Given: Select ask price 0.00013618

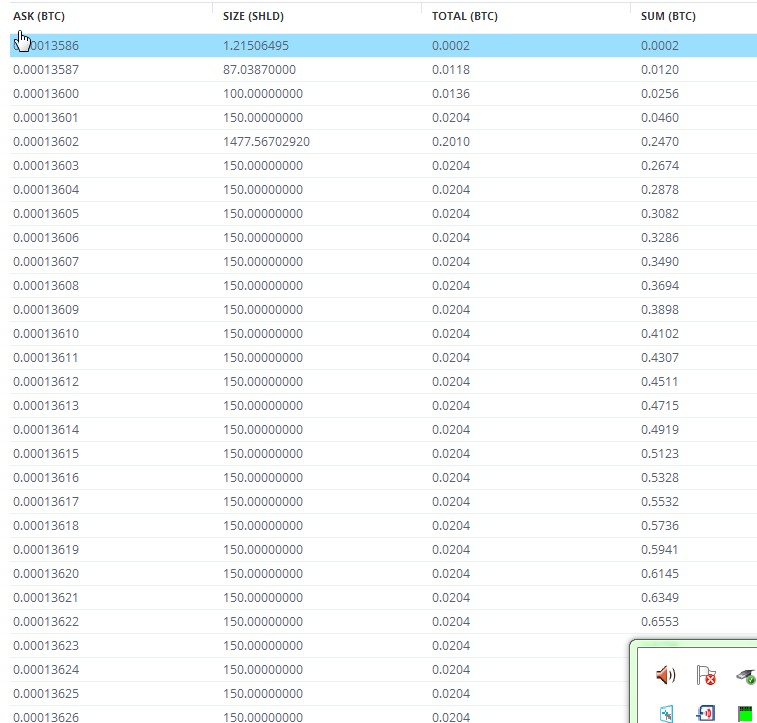Looking at the screenshot, I should tap(46, 526).
